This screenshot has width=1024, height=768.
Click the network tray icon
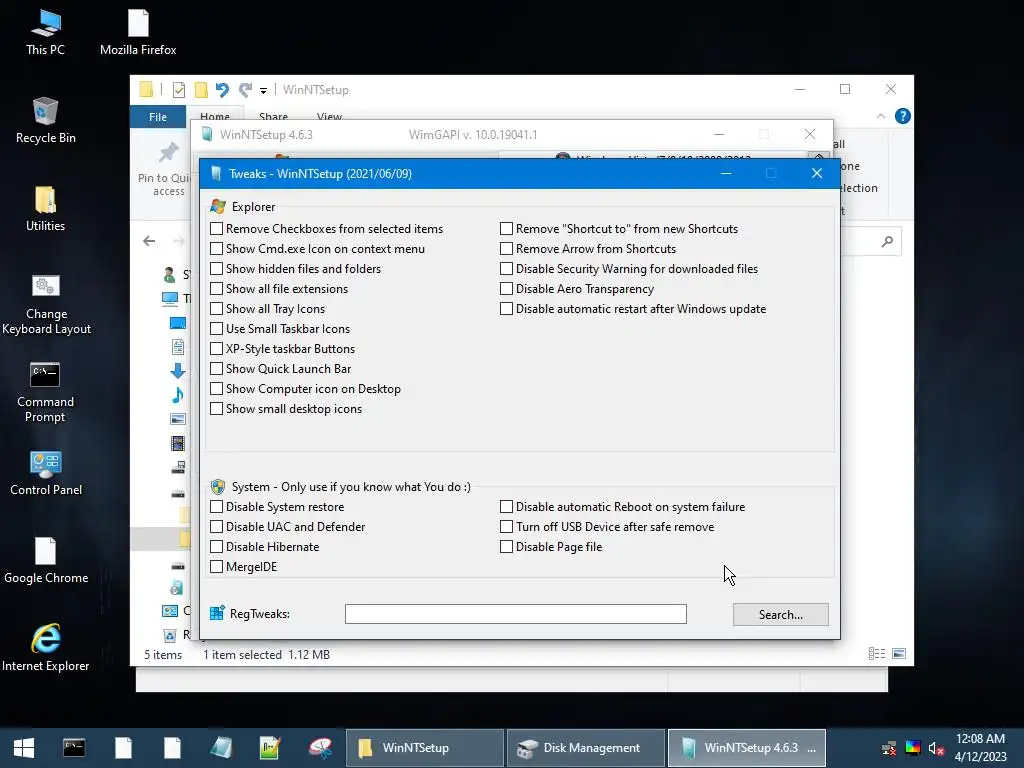(889, 748)
